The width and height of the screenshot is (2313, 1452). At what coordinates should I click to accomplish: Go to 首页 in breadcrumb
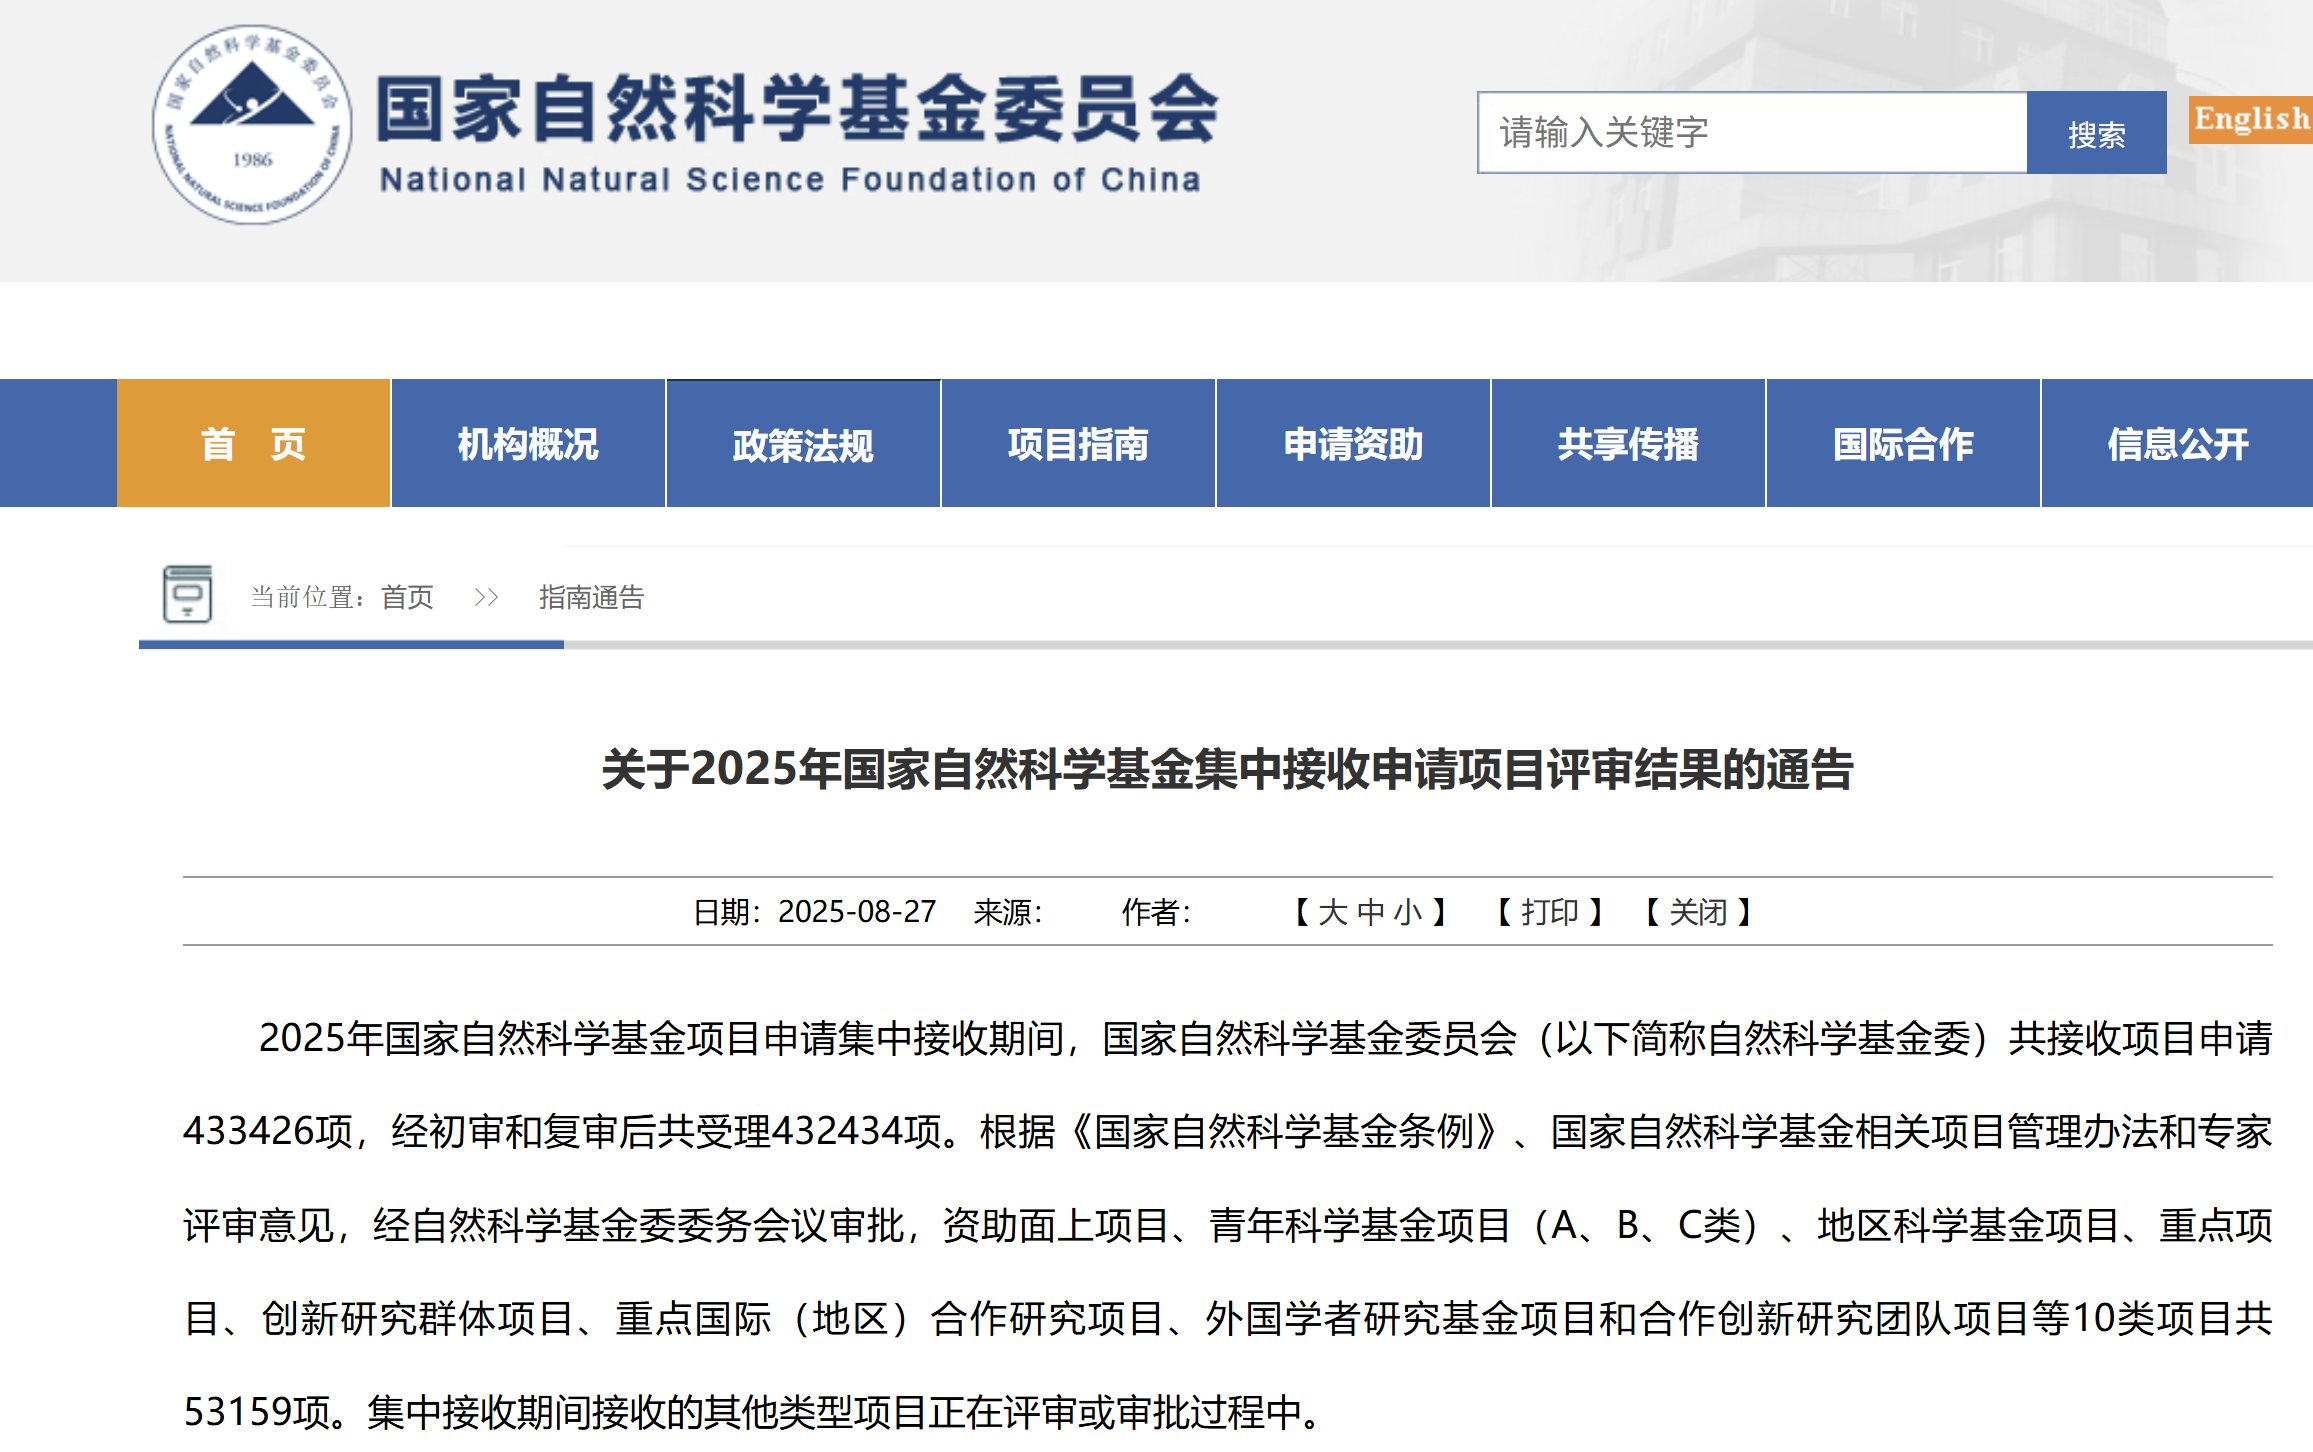pos(407,598)
